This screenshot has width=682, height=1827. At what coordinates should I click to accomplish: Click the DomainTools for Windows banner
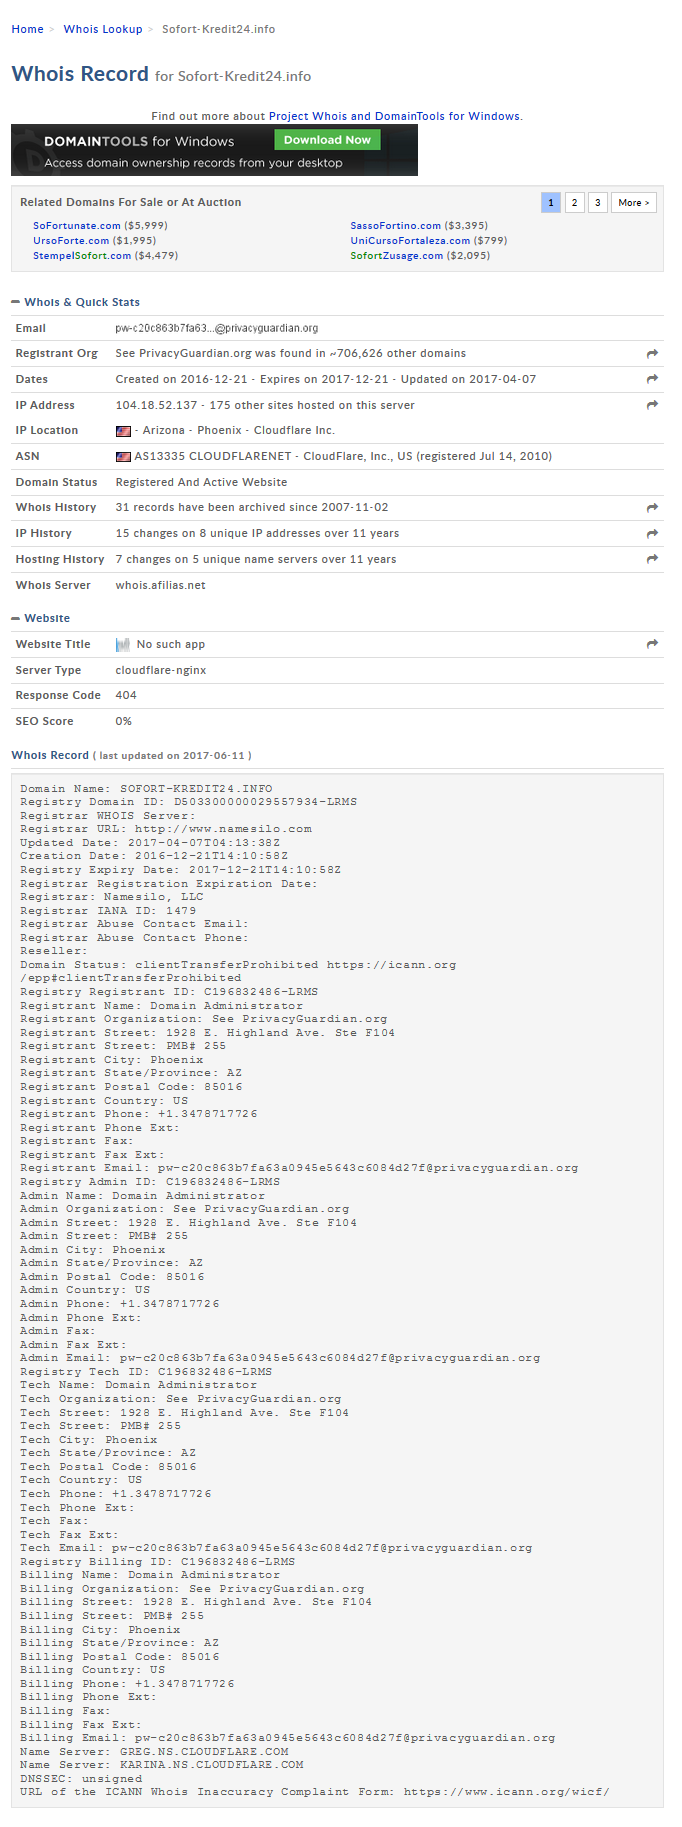point(214,150)
